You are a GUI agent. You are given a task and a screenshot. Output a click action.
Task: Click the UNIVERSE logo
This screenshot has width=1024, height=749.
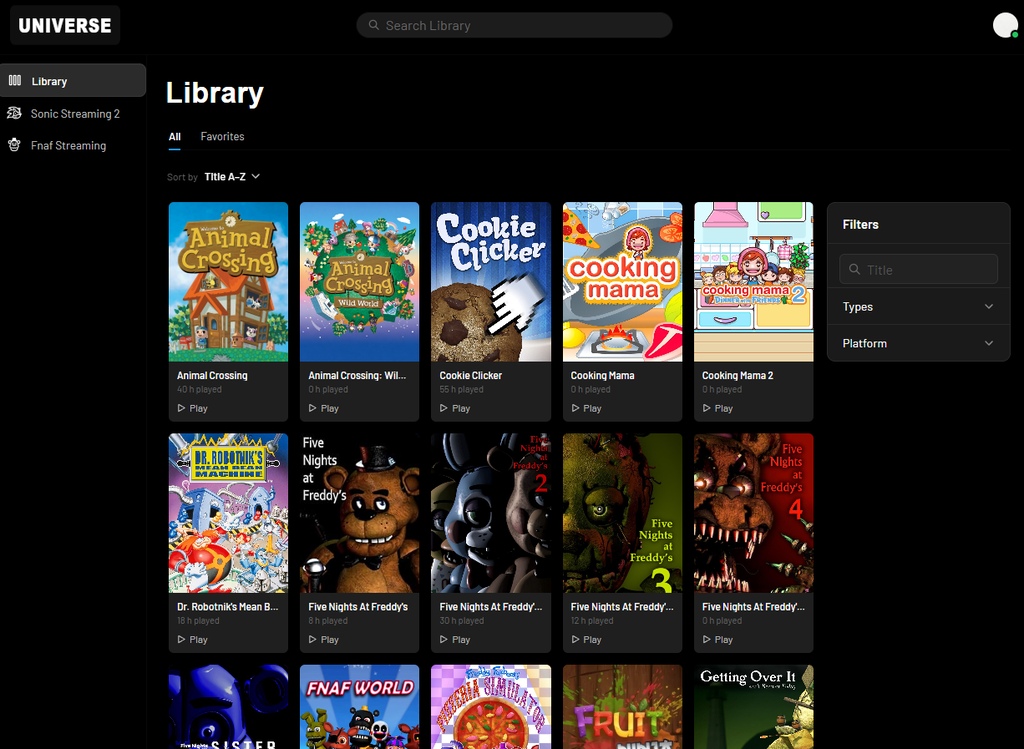tap(65, 25)
